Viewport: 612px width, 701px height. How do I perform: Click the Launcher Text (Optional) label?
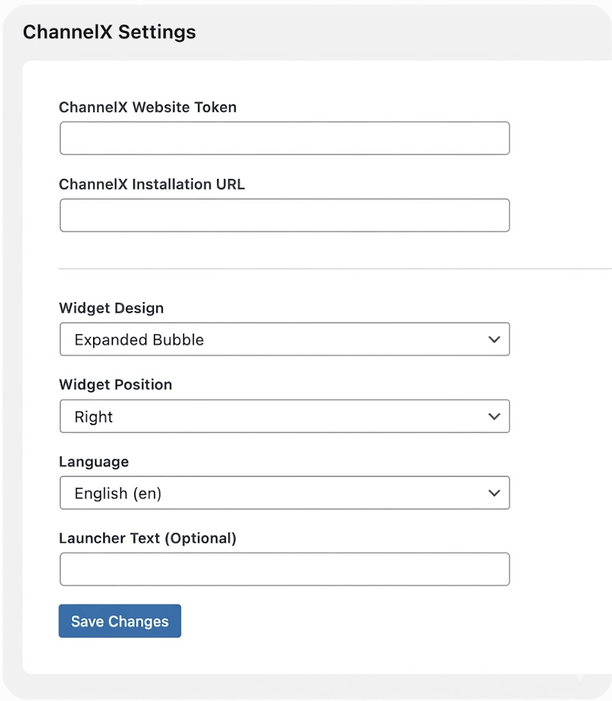(x=148, y=538)
